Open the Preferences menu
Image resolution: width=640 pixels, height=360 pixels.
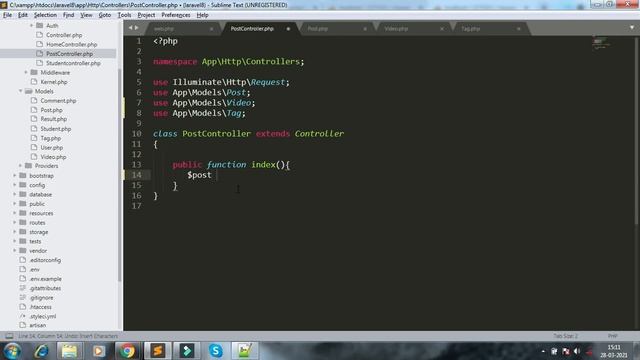[x=176, y=15]
